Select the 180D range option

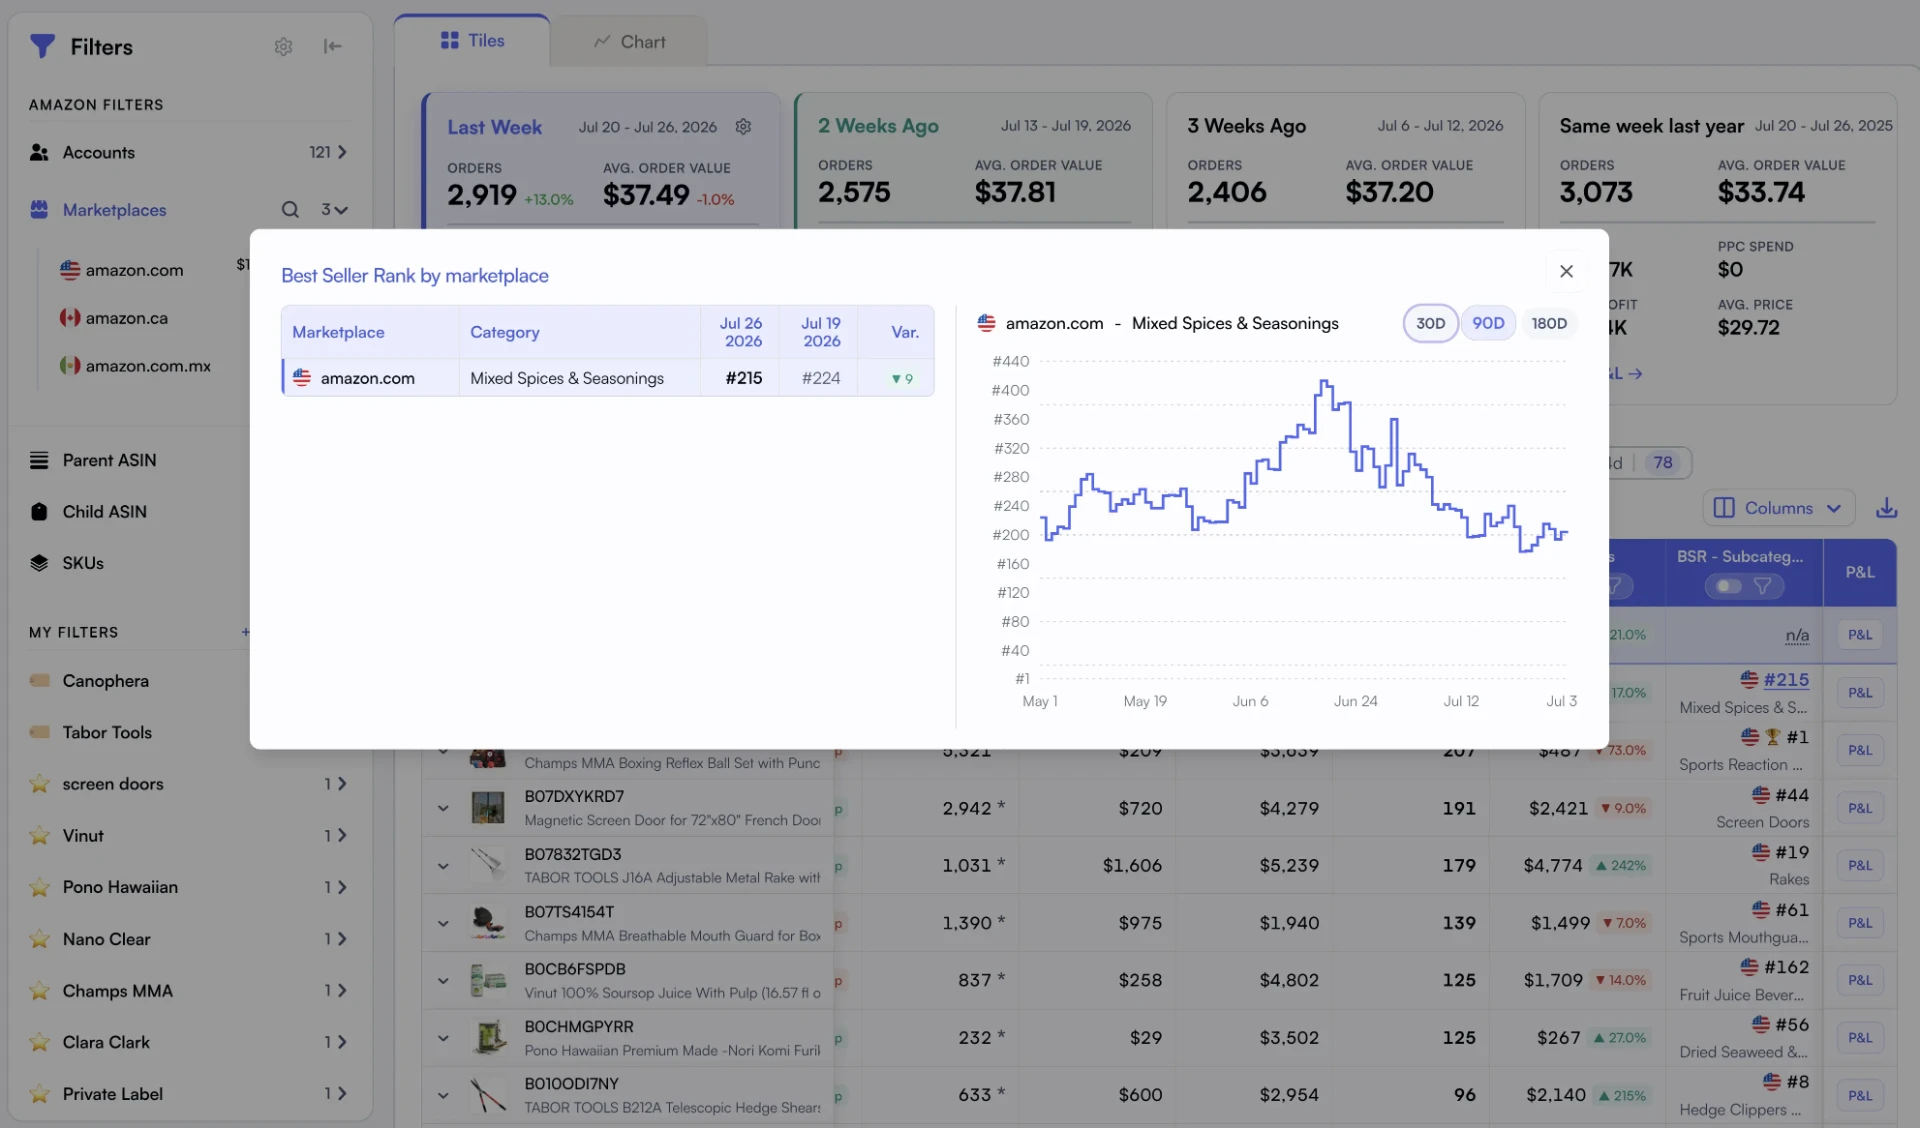coord(1549,323)
